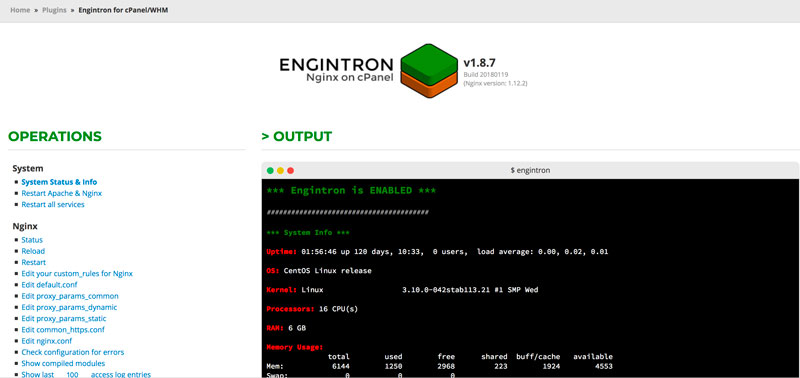Screen dimensions: 800x378
Task: Open Edit proxy_params_static
Action: 64,318
